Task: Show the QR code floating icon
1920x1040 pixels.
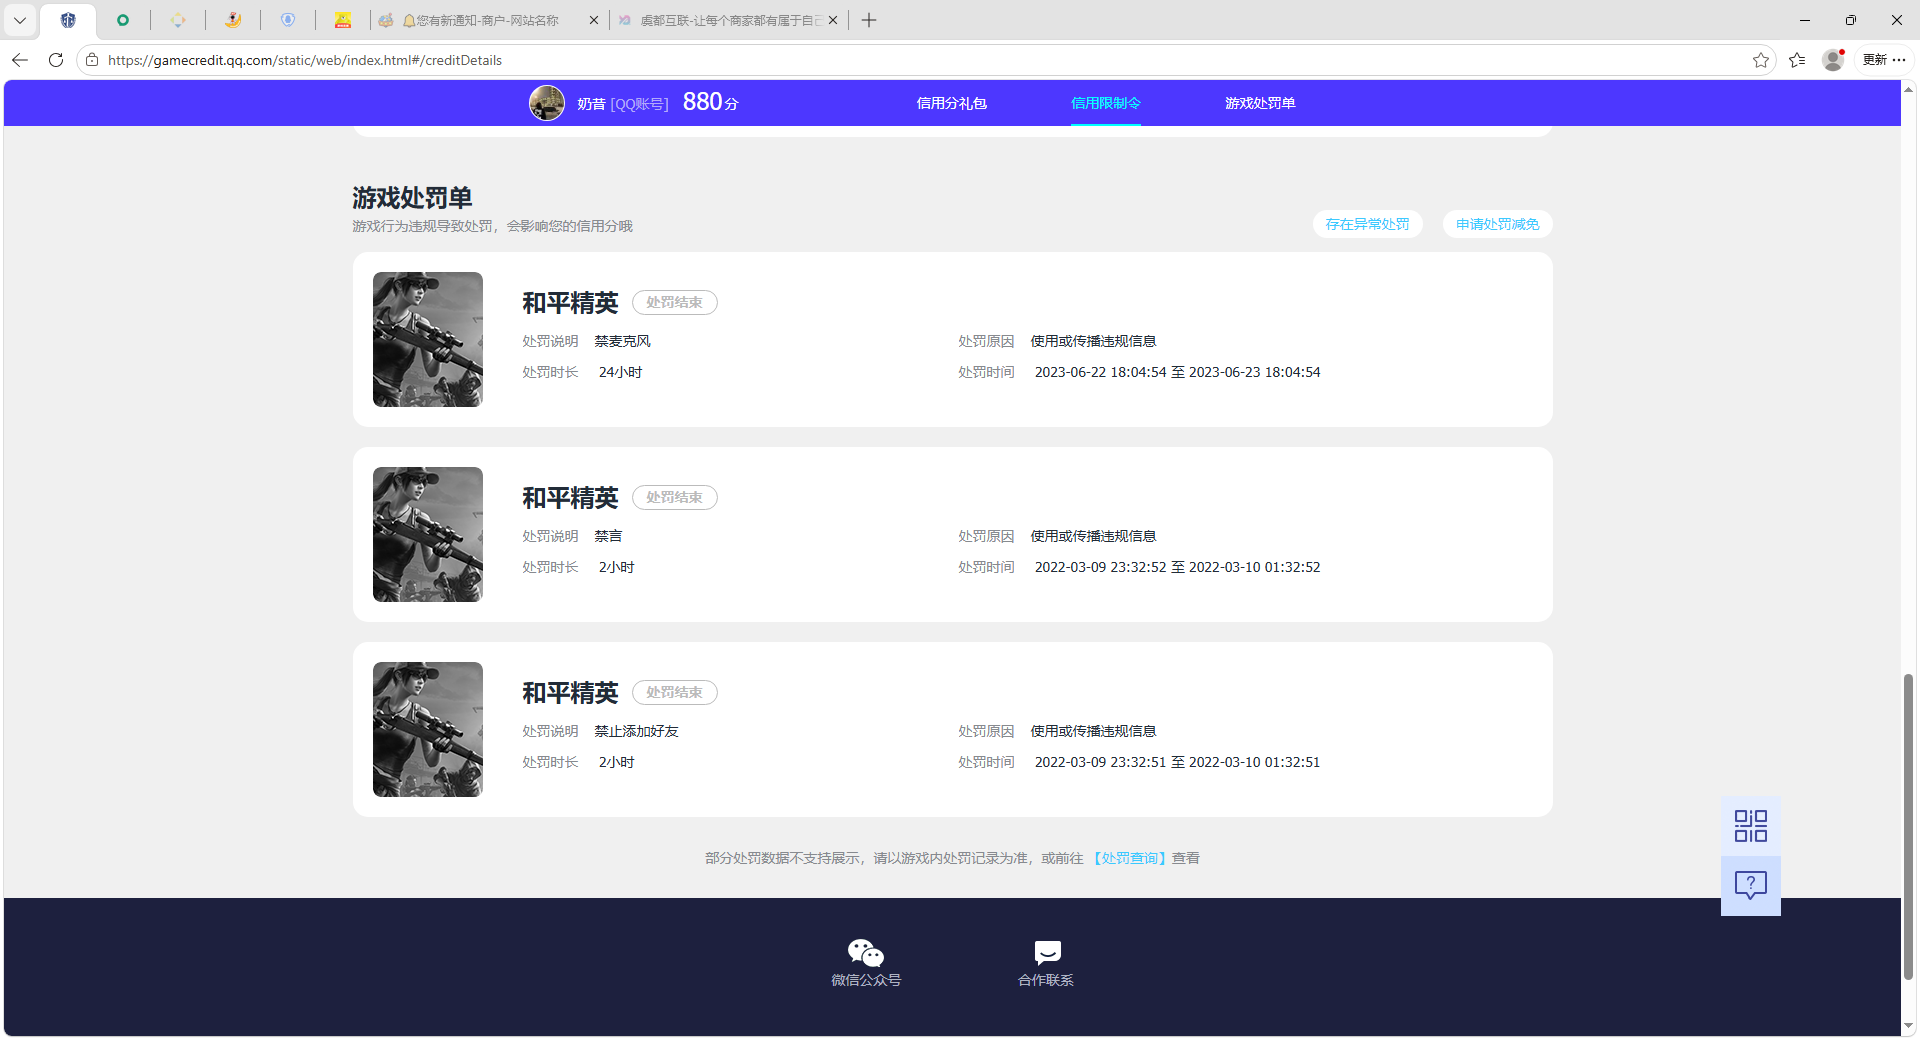Action: pos(1751,826)
